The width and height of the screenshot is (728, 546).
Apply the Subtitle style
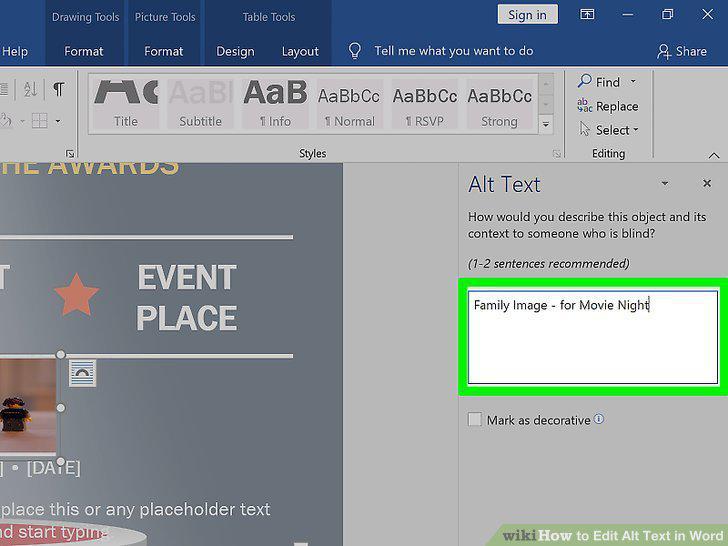[201, 104]
